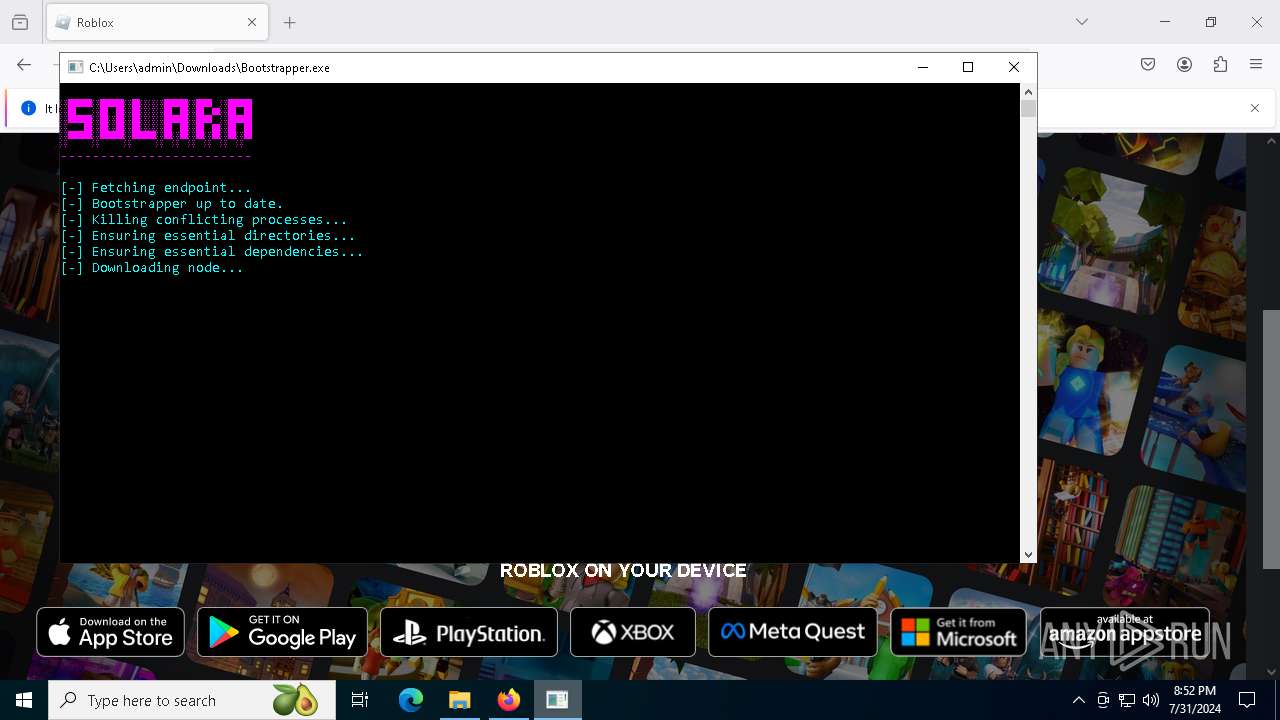Click 'Bootstrapper up to date.' line

[172, 204]
